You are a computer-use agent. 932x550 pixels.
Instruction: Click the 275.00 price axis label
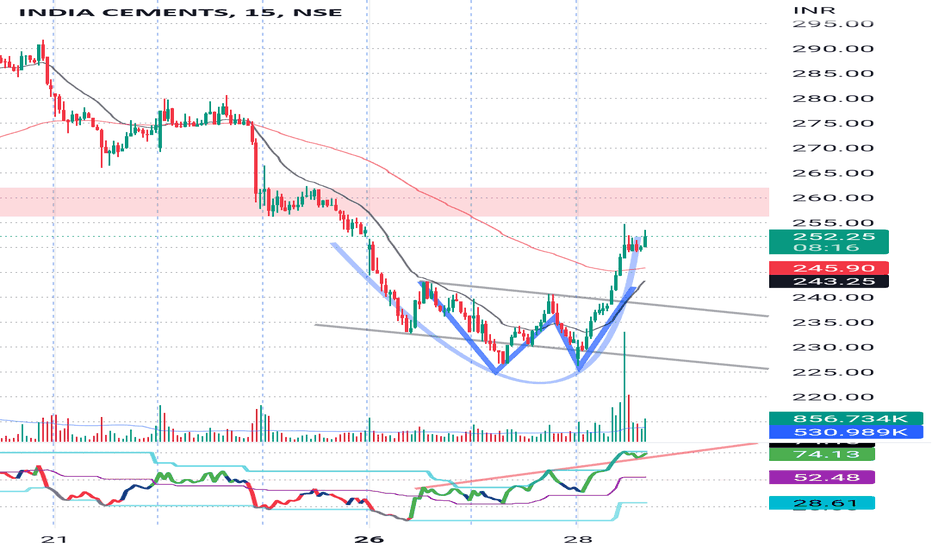pyautogui.click(x=833, y=124)
